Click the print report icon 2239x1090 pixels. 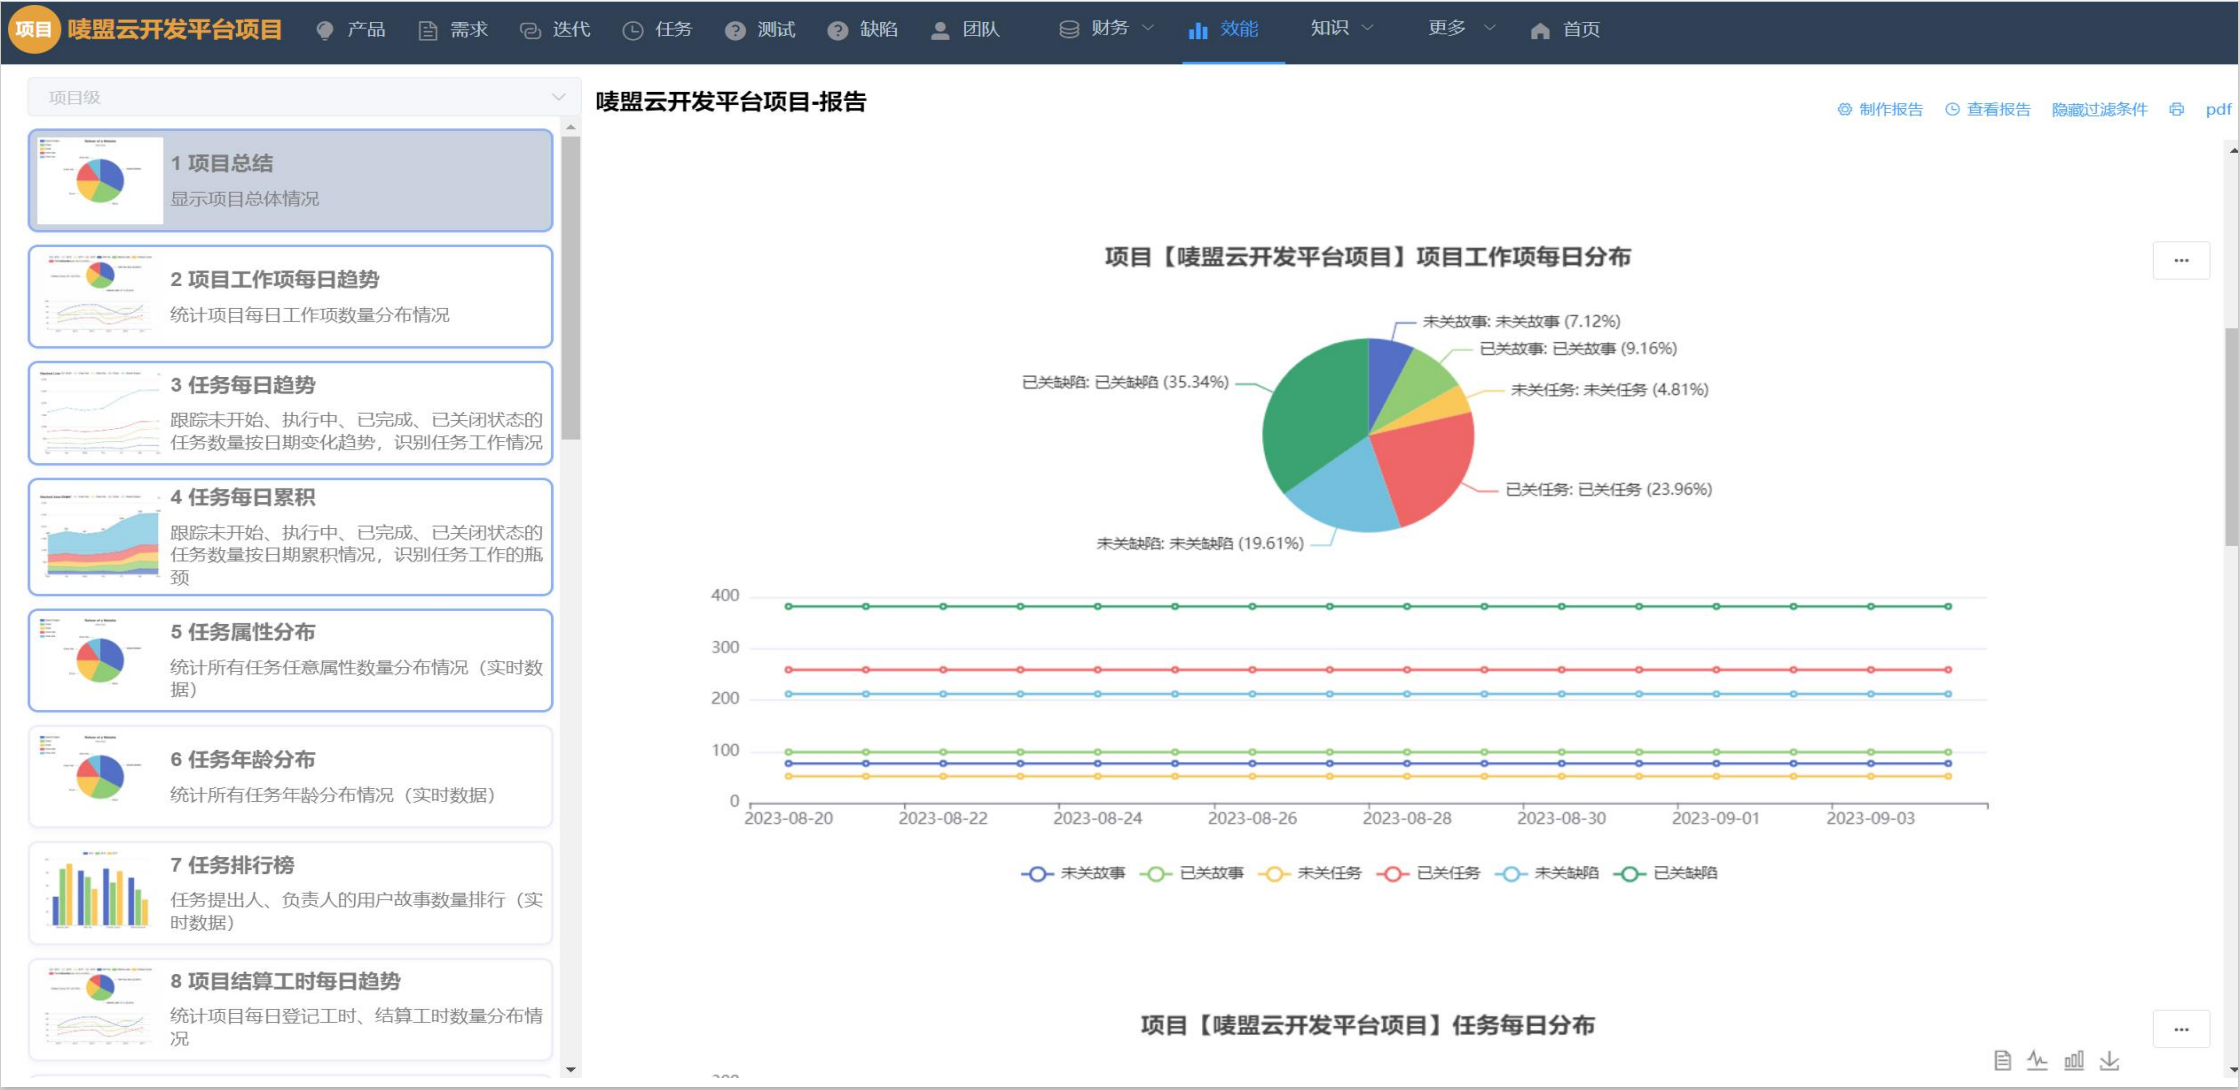2176,109
